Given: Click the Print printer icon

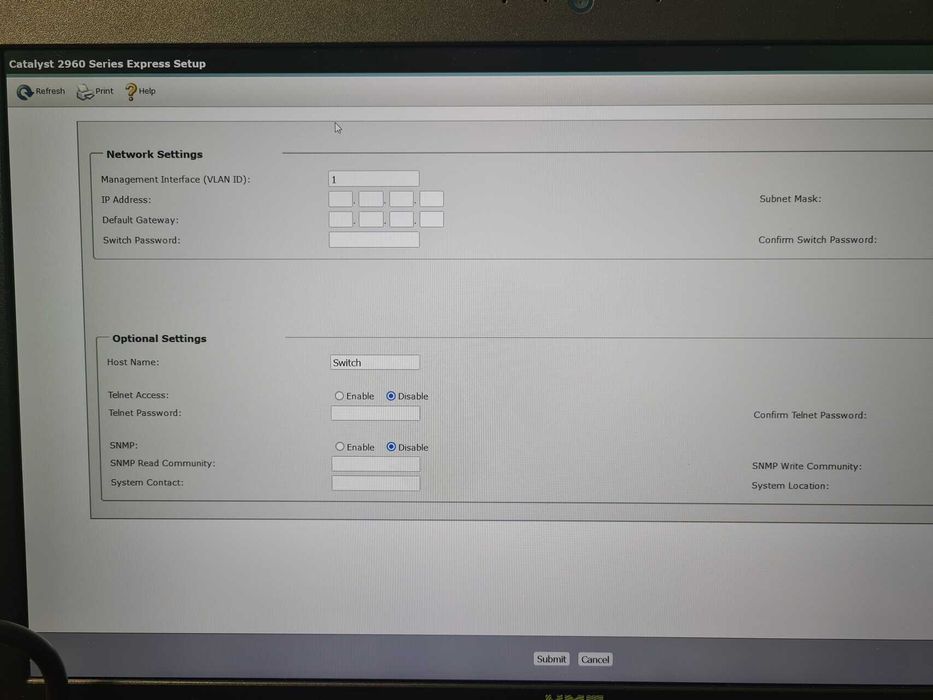Looking at the screenshot, I should (85, 92).
